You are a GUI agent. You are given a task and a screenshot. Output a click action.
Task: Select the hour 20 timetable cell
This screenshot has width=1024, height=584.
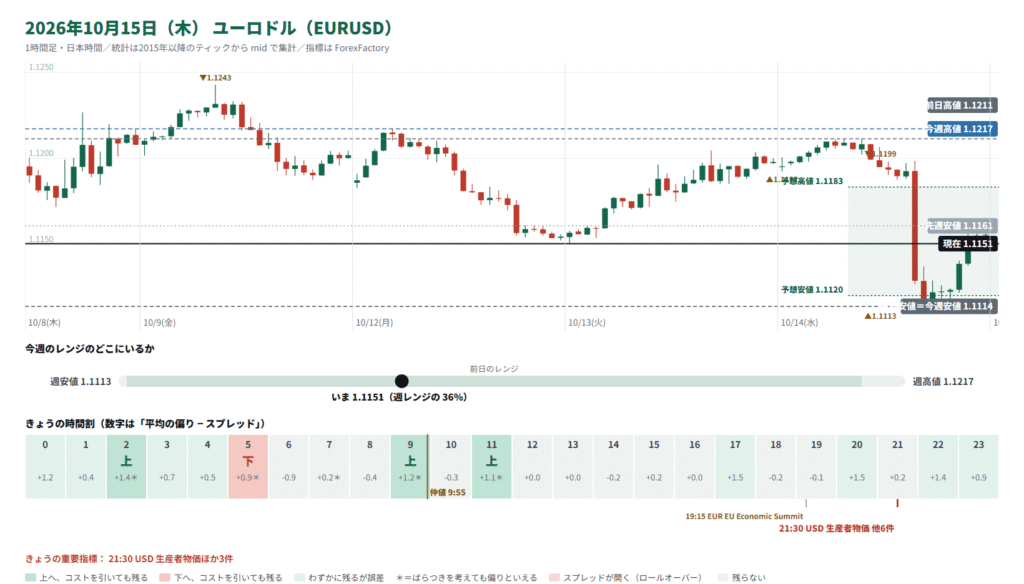(x=857, y=466)
